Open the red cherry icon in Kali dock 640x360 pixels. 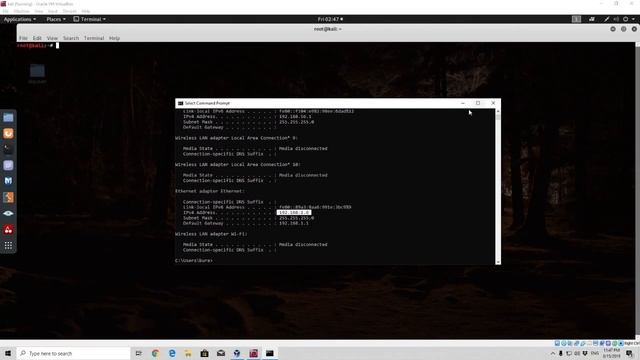[8, 229]
